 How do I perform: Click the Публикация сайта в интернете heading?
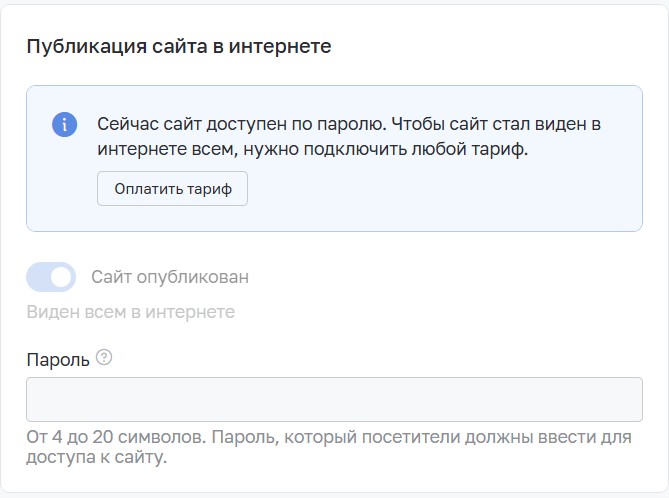point(179,47)
